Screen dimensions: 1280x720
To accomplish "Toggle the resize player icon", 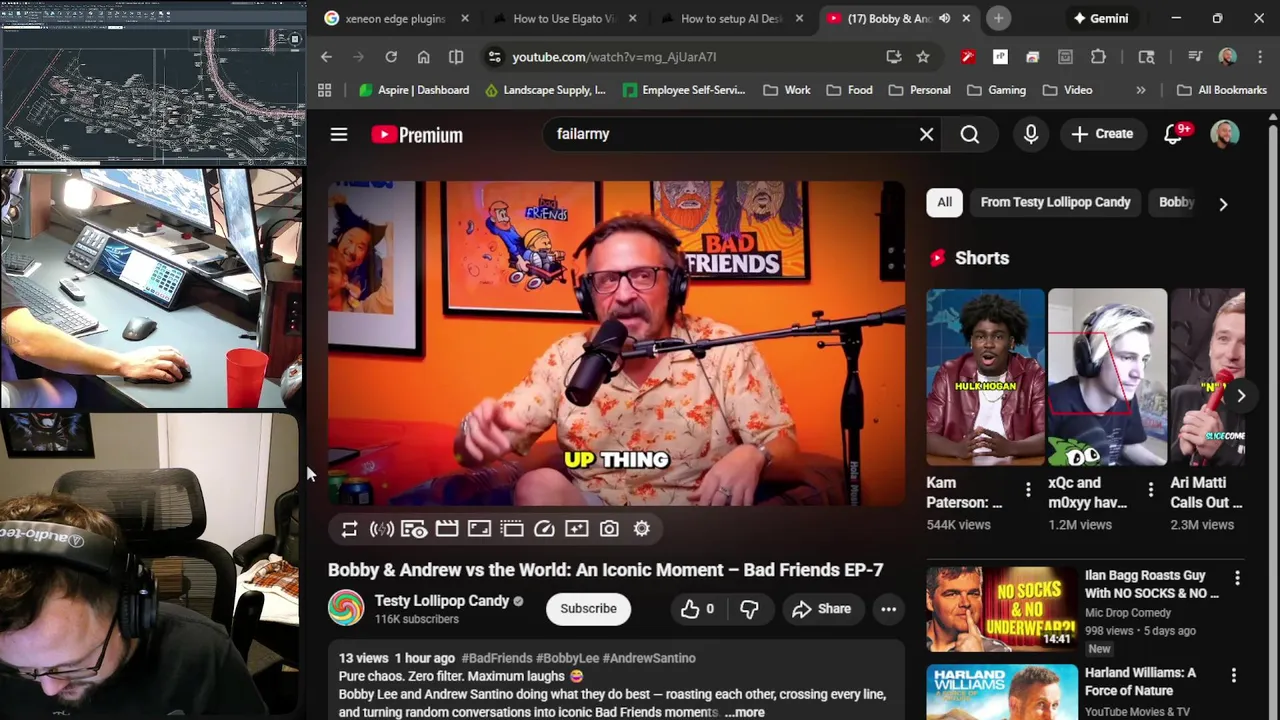I will [479, 529].
